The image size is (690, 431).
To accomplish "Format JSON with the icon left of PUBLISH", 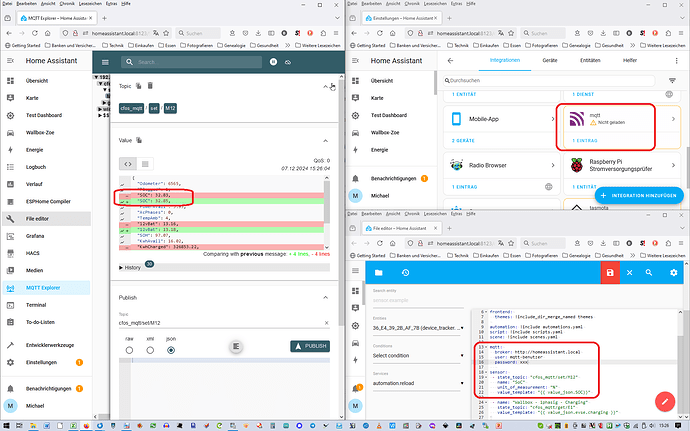I will [x=236, y=346].
